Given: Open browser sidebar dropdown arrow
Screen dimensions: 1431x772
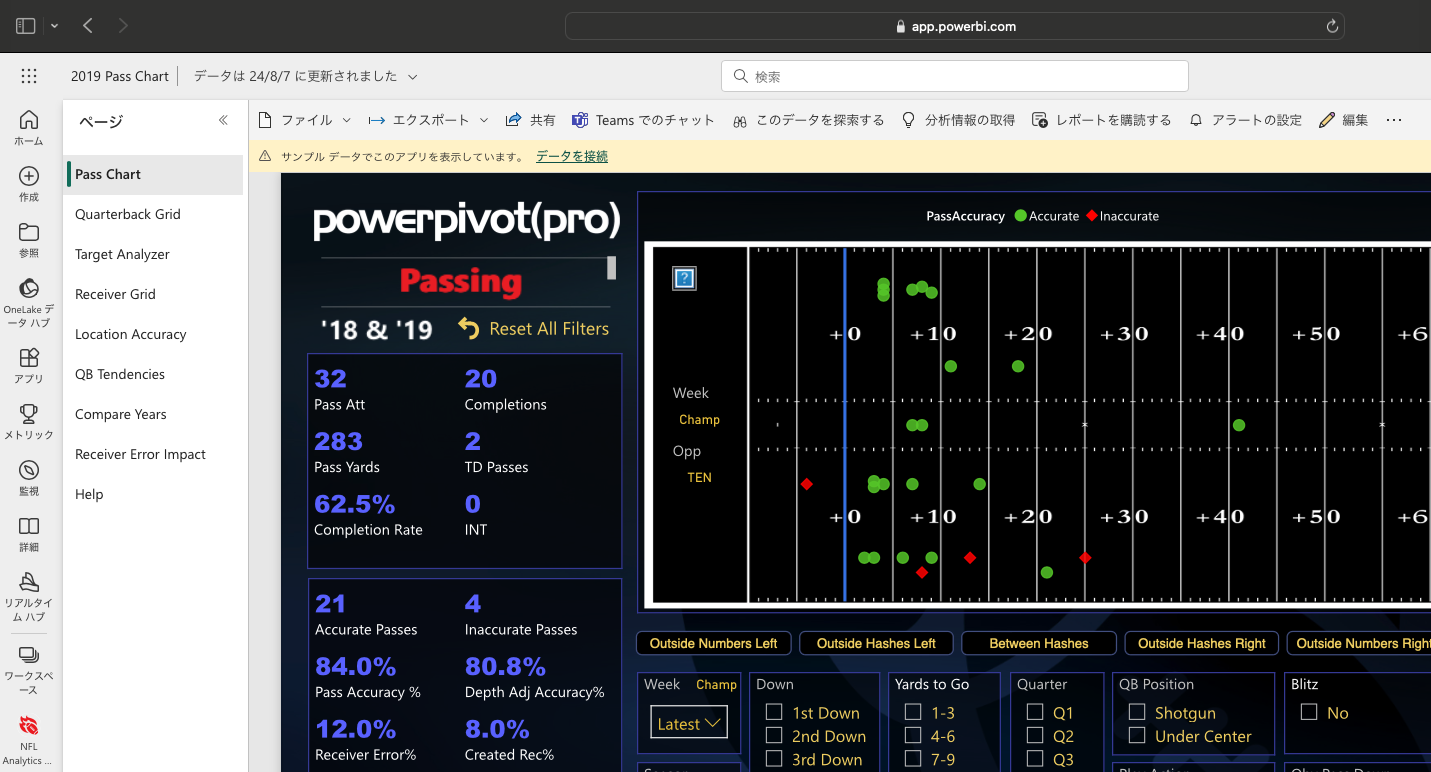Looking at the screenshot, I should (54, 26).
